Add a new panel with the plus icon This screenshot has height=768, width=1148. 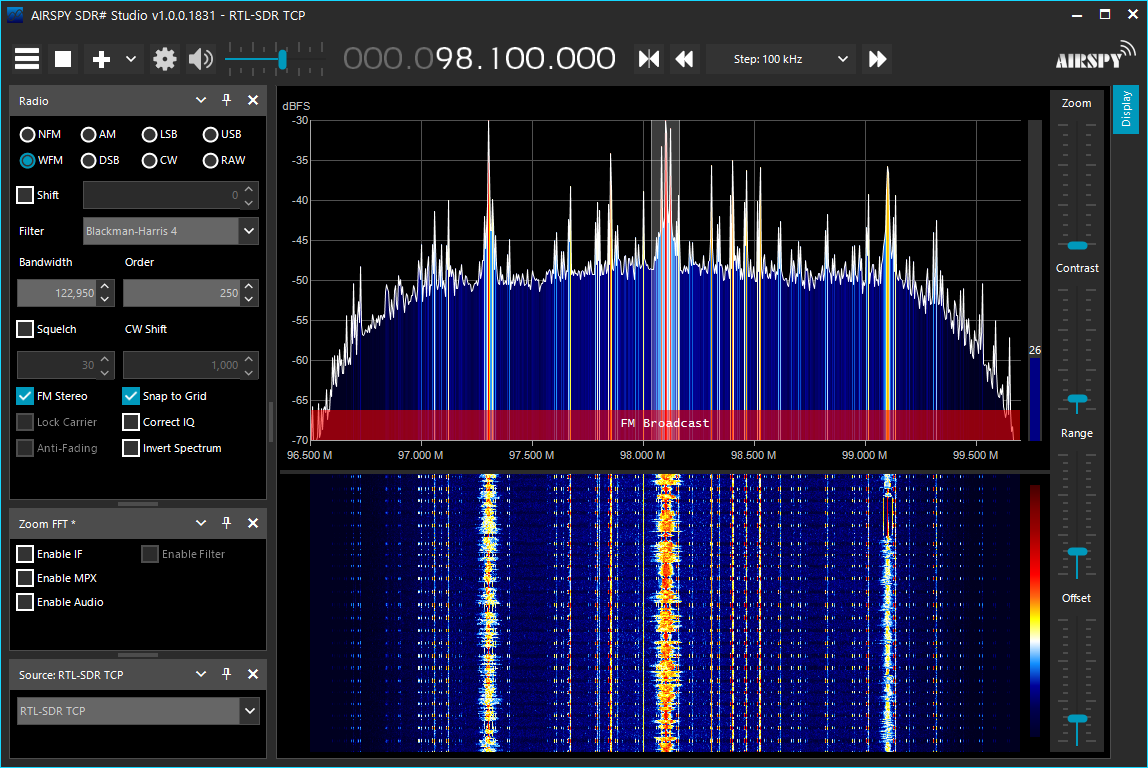point(99,58)
